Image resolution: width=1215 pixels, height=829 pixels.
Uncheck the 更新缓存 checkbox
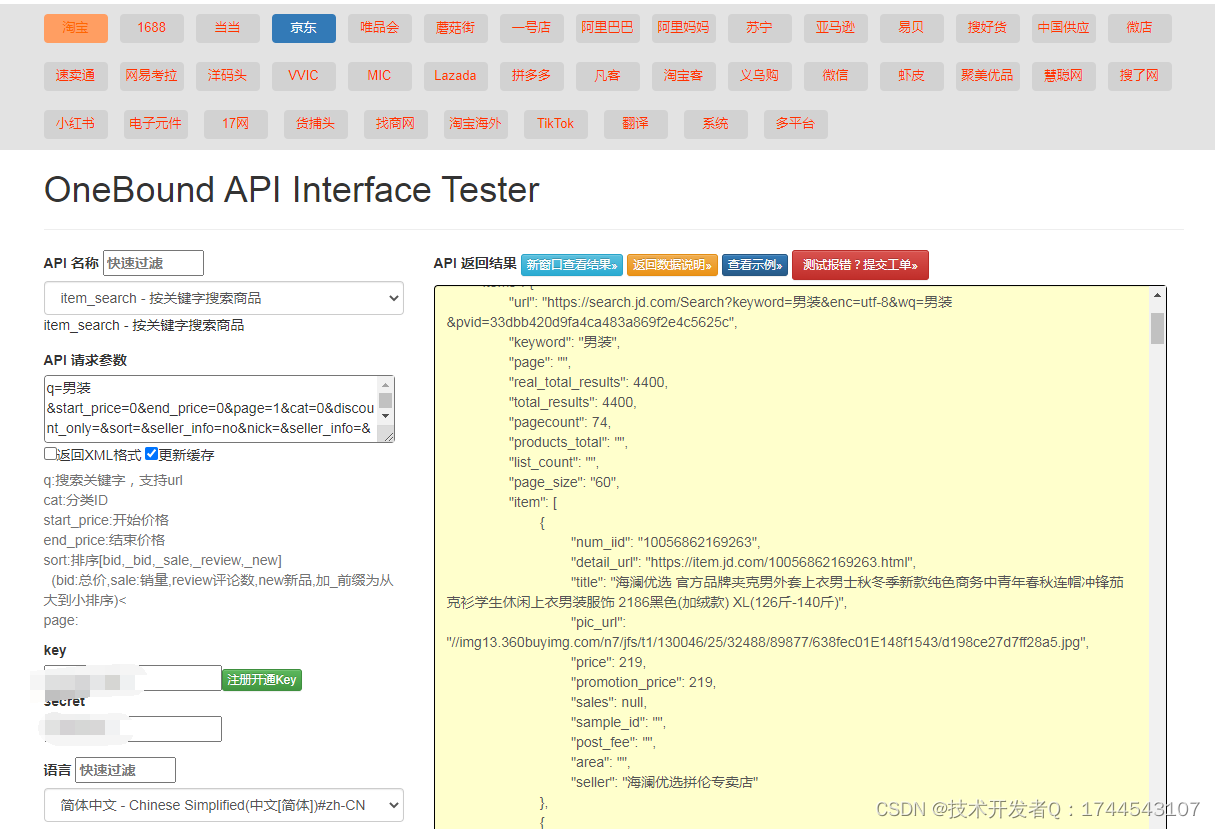click(152, 454)
